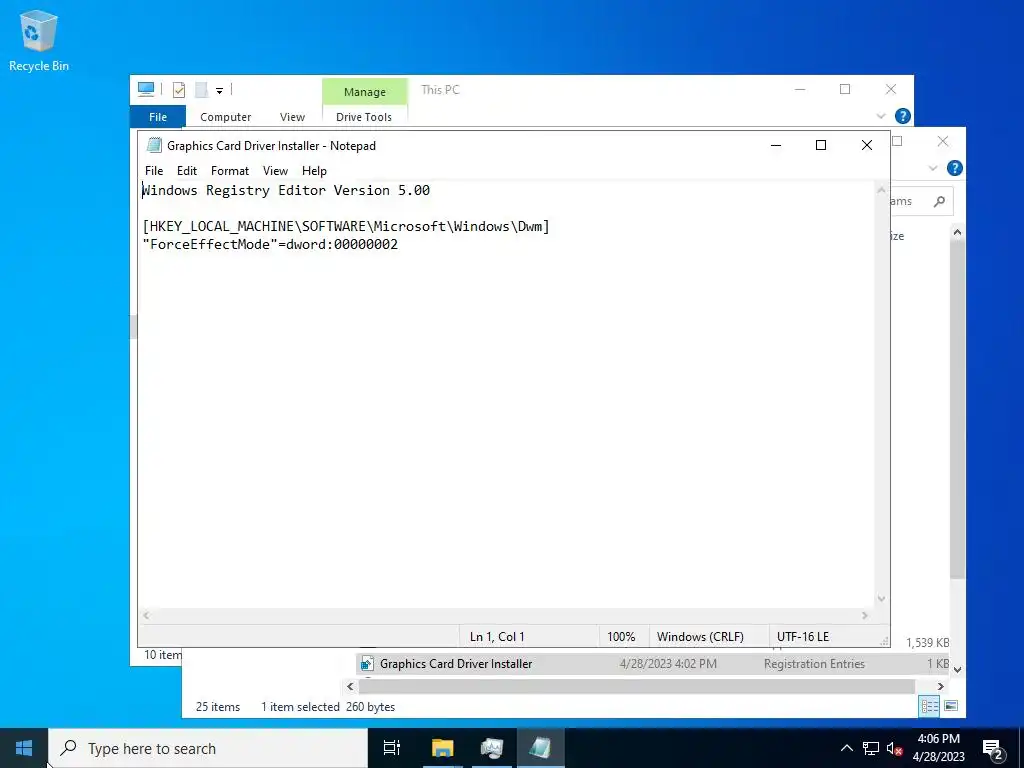Click the Notepad window resize grip
1024x768 pixels.
[884, 641]
